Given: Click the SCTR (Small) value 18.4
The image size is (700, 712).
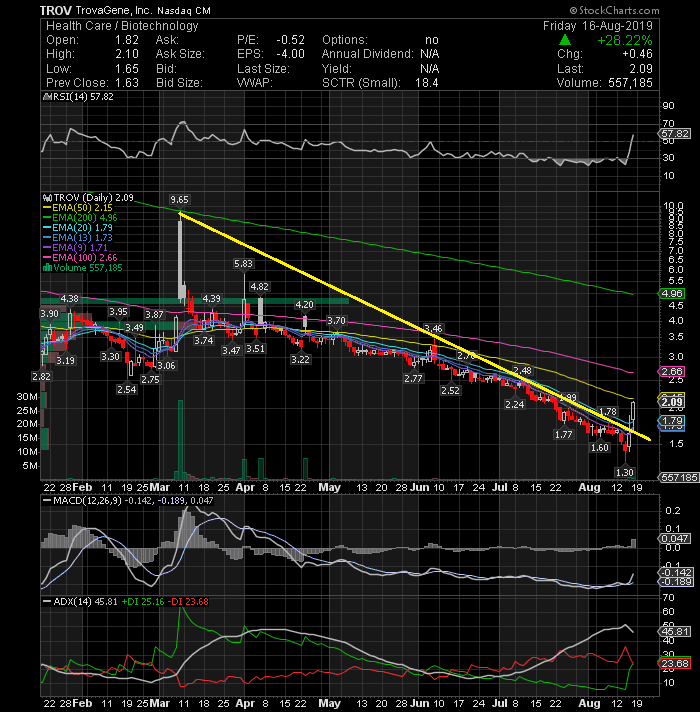Looking at the screenshot, I should click(x=427, y=83).
